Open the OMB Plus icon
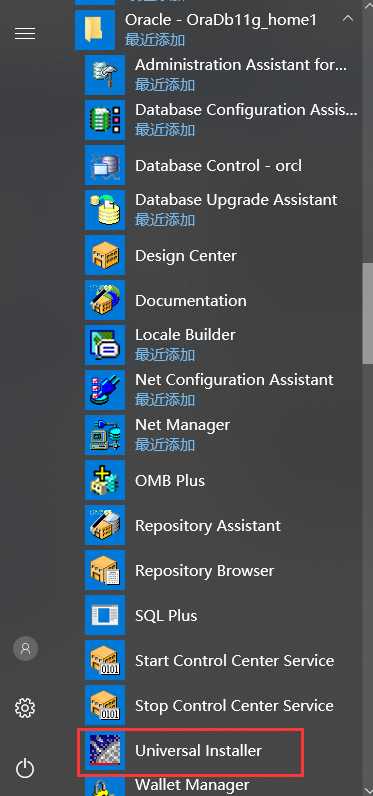This screenshot has width=373, height=796. (105, 480)
